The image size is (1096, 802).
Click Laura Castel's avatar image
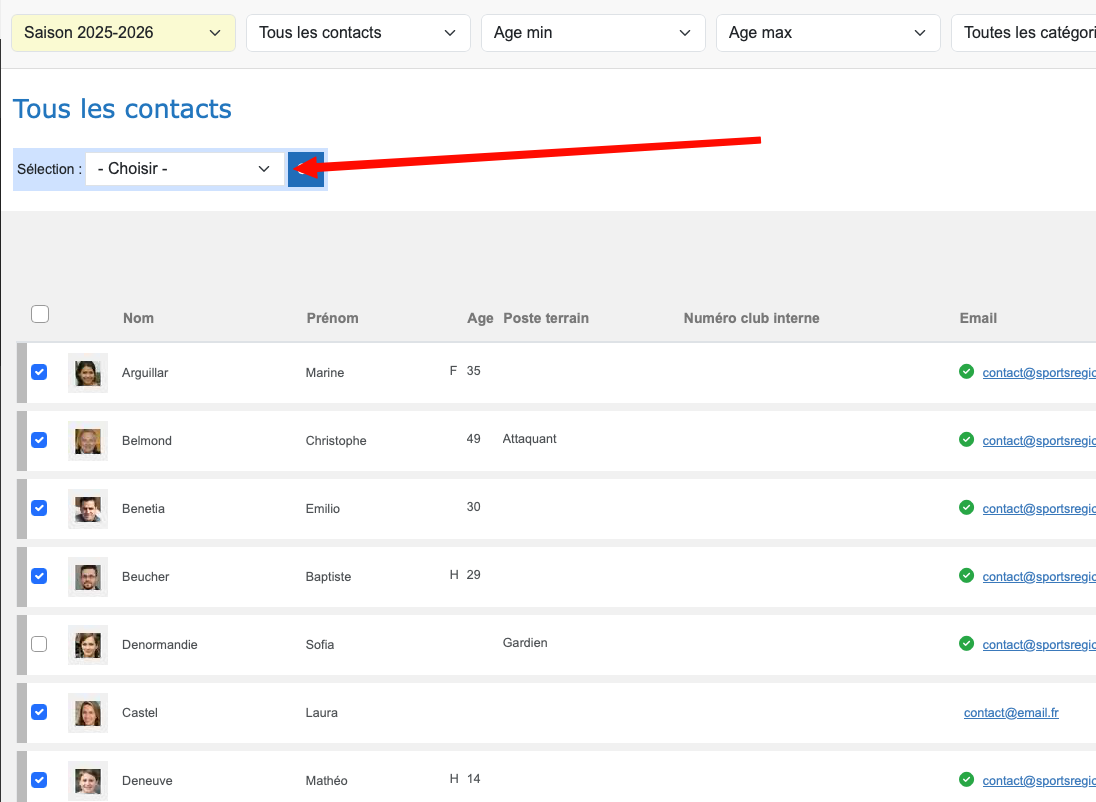(88, 713)
